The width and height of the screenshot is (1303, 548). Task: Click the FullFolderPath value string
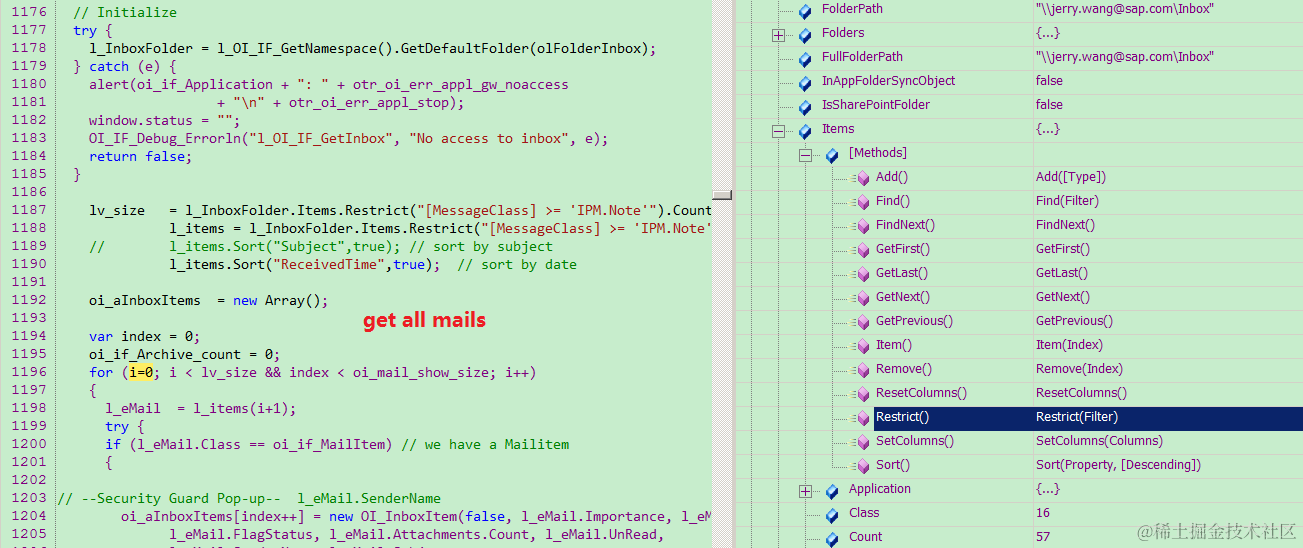(x=1125, y=57)
